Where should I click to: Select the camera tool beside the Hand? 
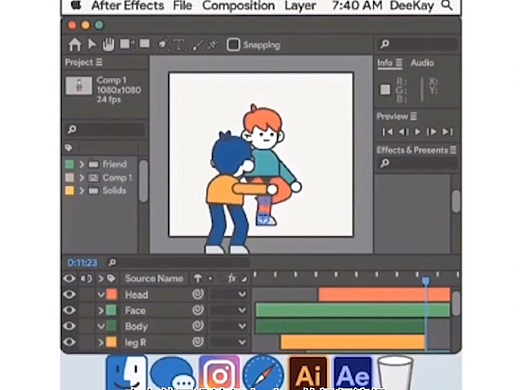[127, 44]
